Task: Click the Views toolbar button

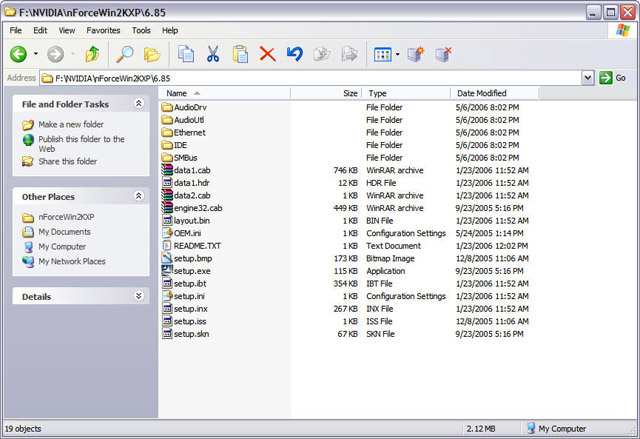Action: pos(382,54)
